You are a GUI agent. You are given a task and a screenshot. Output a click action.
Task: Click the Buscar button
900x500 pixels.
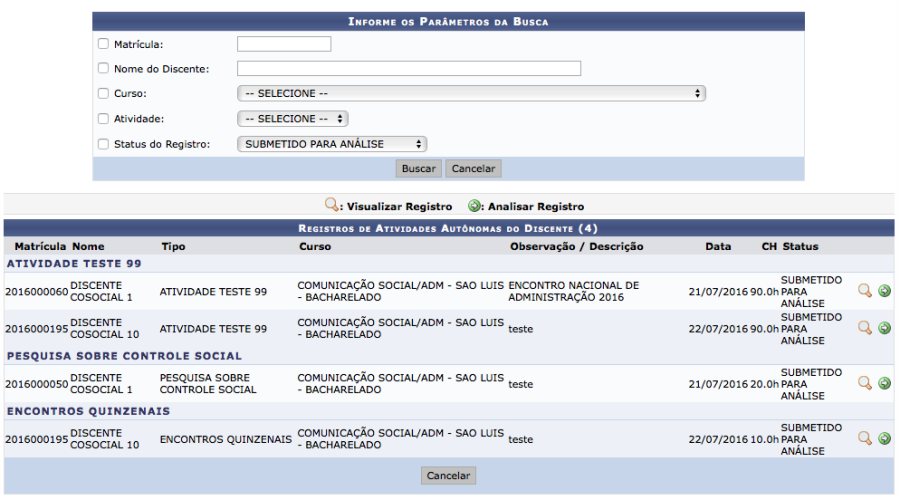(x=418, y=169)
